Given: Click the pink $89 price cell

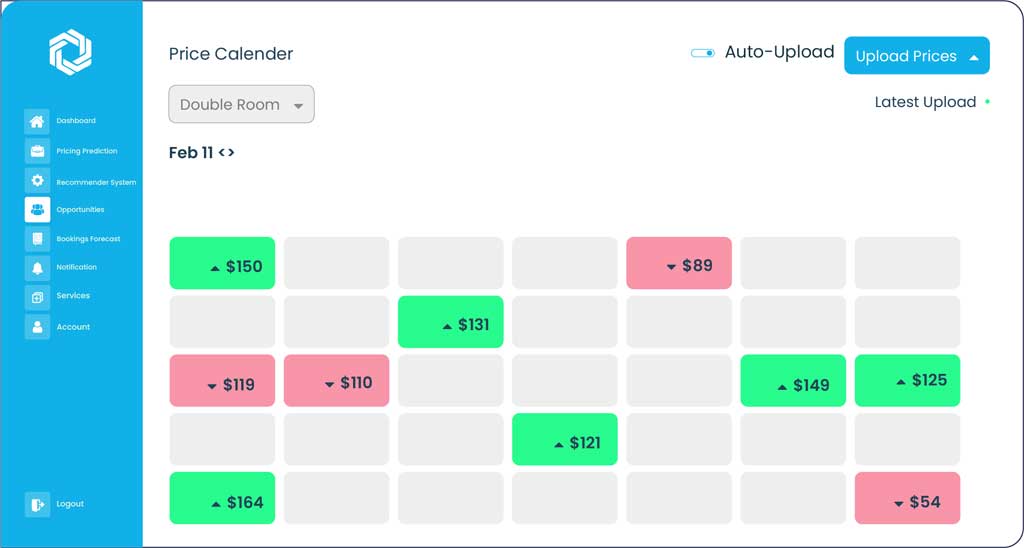Looking at the screenshot, I should coord(678,263).
